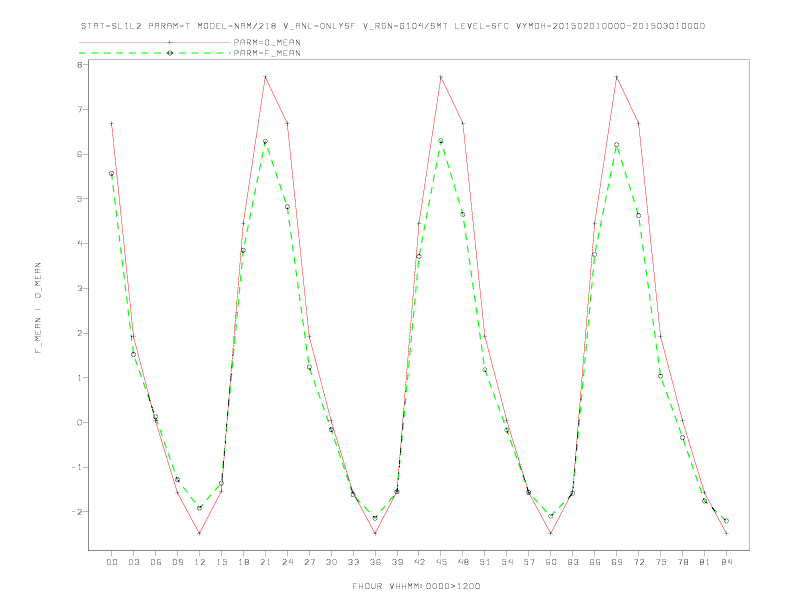Click the F_MEAN circle marker at hour 69
Image resolution: width=792 pixels, height=612 pixels.
(x=617, y=145)
